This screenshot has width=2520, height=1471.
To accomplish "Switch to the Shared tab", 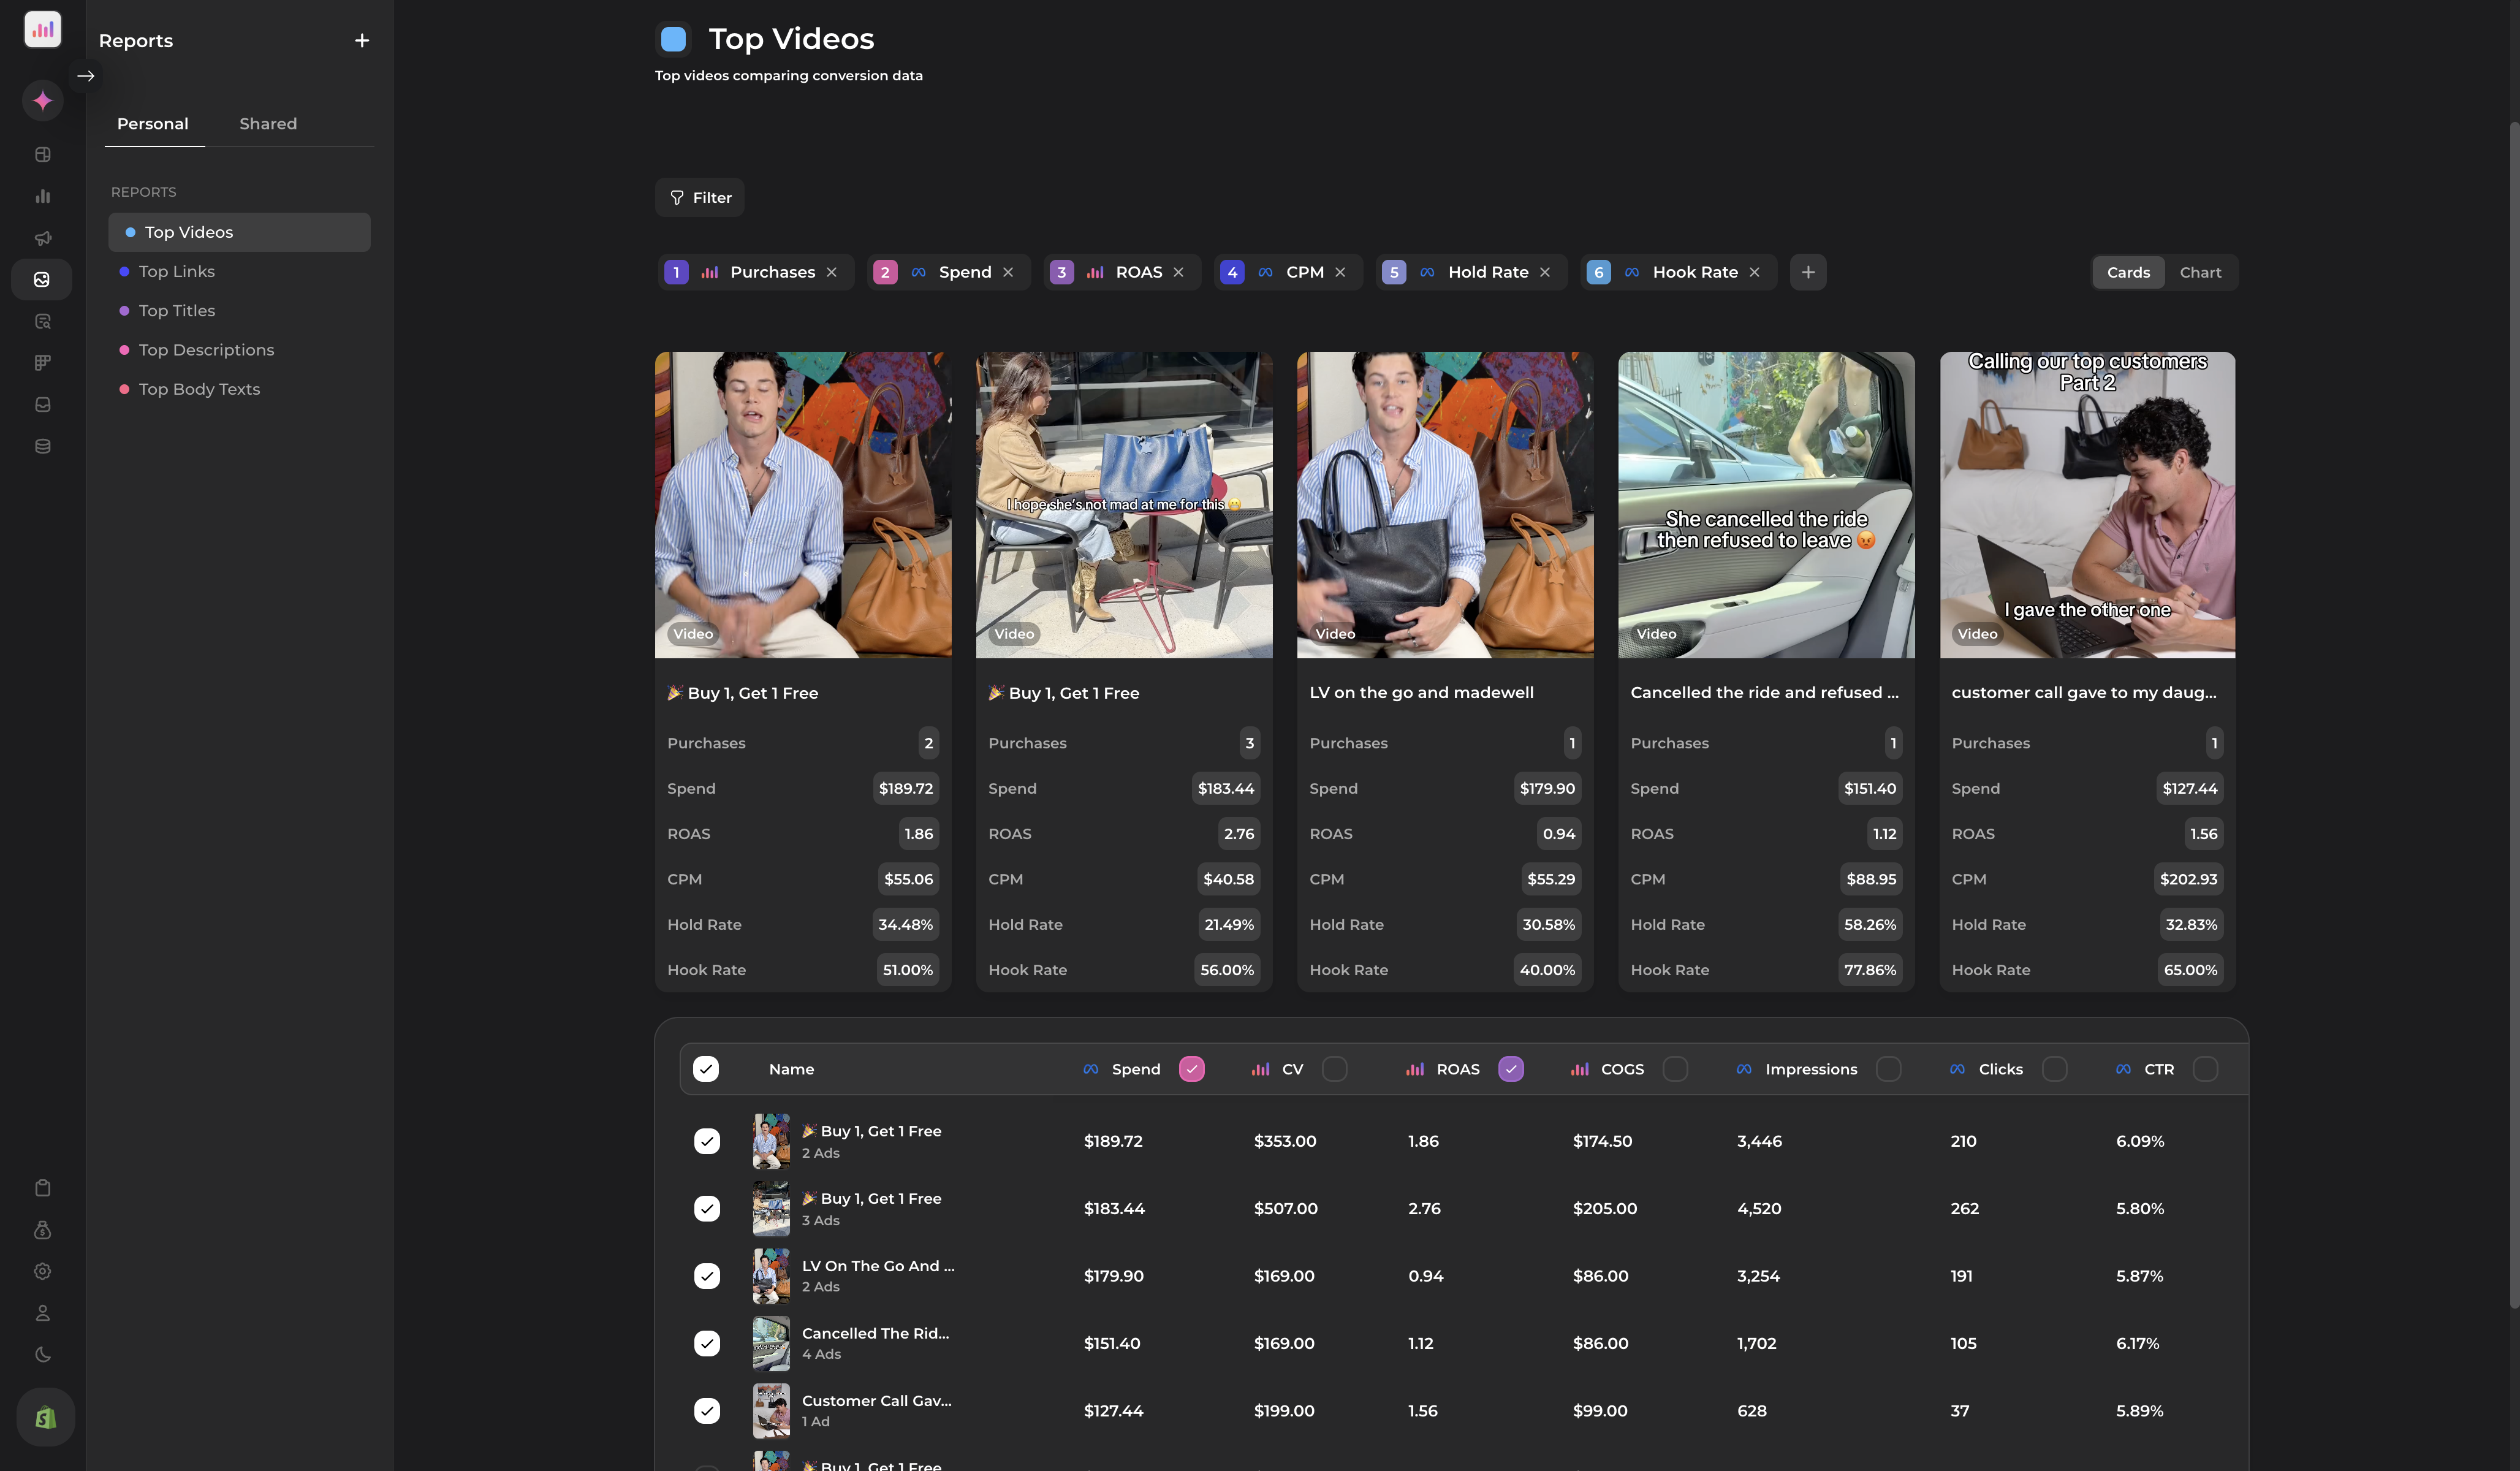I will (x=267, y=123).
